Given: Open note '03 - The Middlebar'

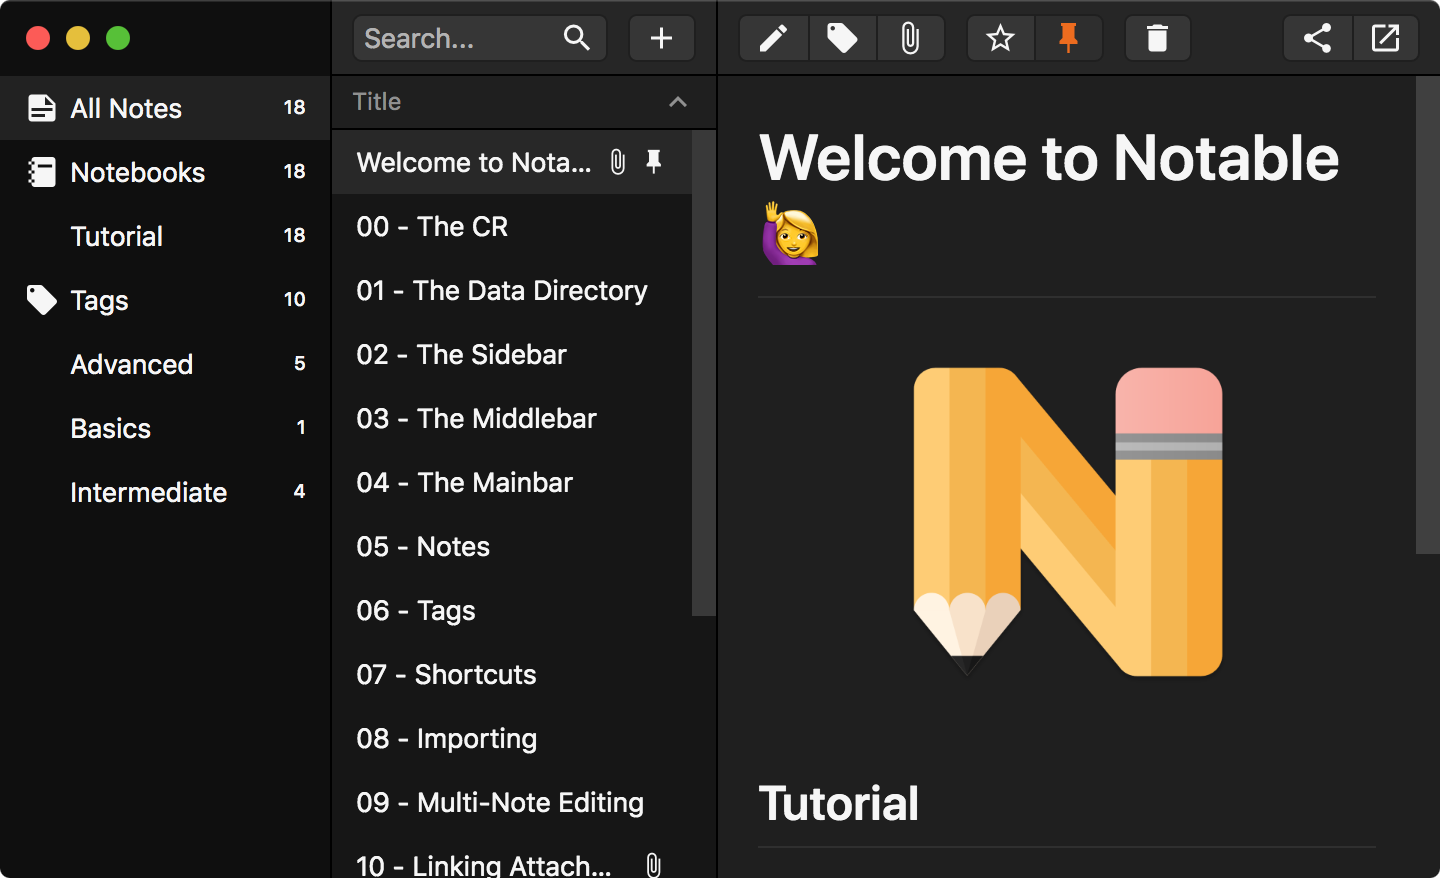Looking at the screenshot, I should (x=512, y=418).
